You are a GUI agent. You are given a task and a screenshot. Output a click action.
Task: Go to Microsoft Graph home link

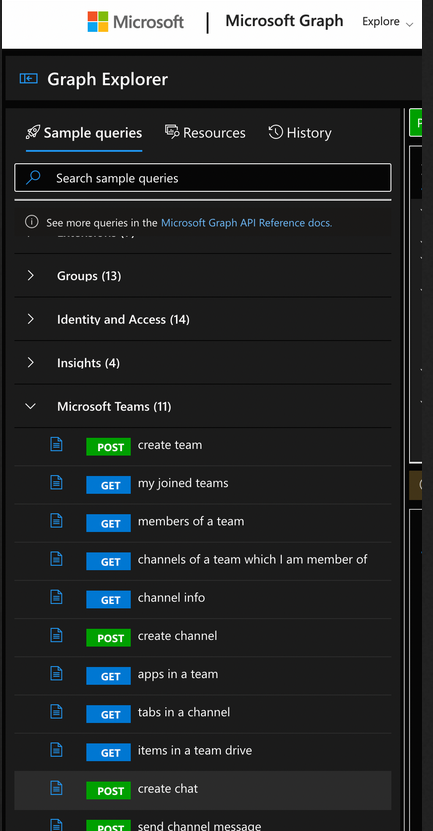point(284,21)
